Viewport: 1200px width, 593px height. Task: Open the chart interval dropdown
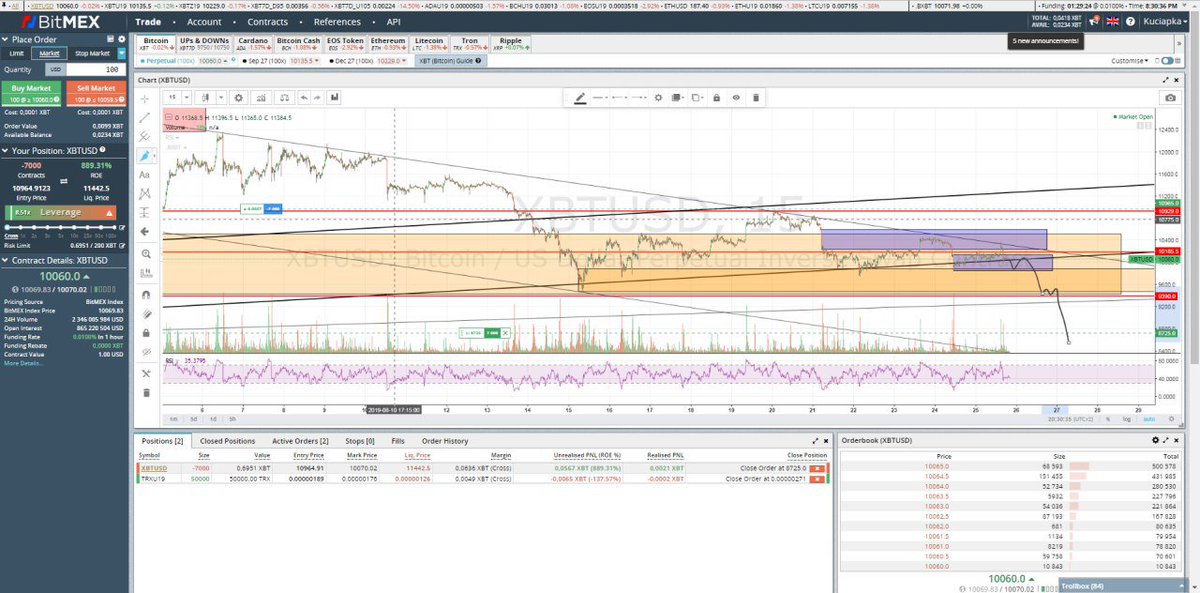[x=187, y=98]
